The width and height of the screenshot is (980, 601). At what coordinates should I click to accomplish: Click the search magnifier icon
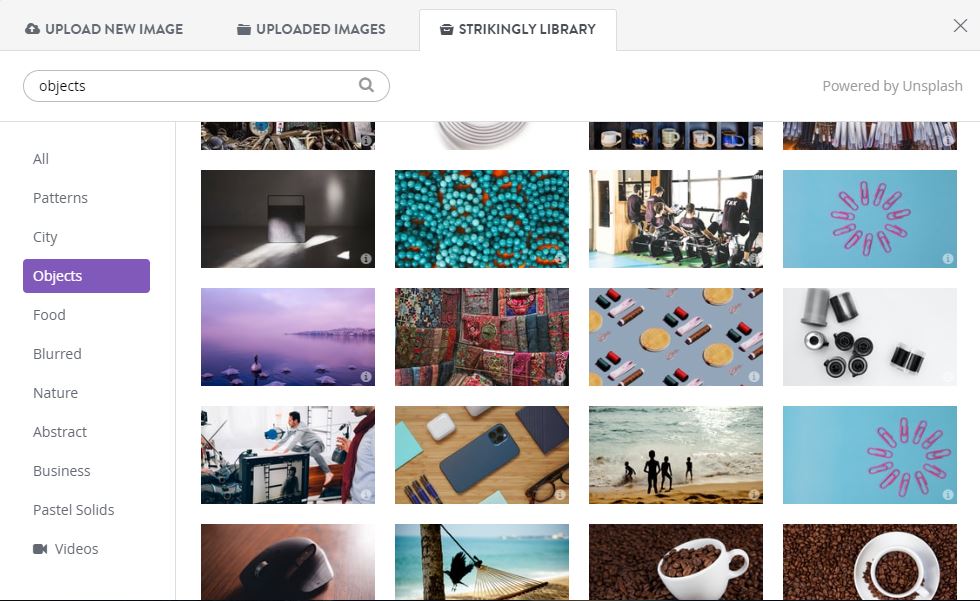(x=366, y=85)
